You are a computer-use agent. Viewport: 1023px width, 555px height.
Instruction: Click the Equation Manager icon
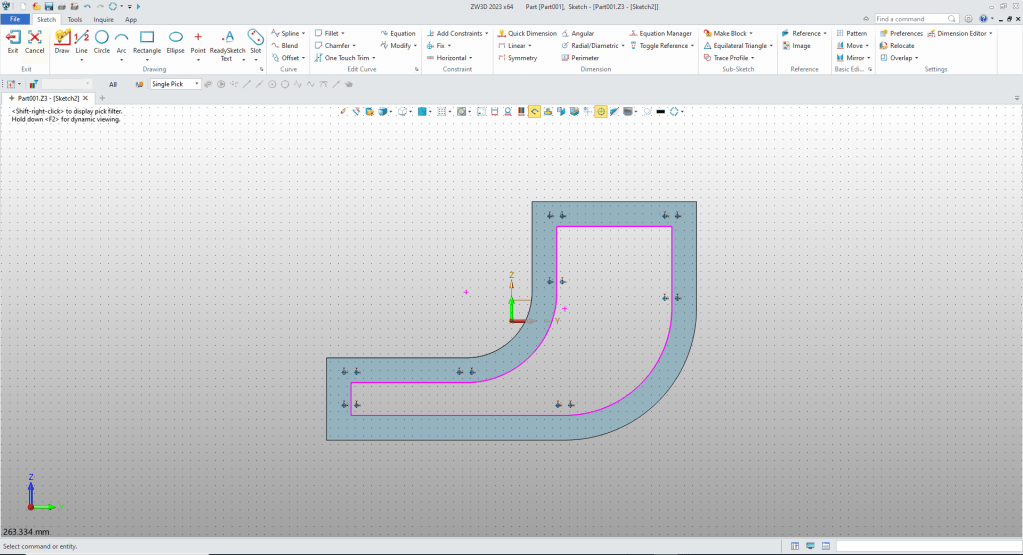point(660,33)
